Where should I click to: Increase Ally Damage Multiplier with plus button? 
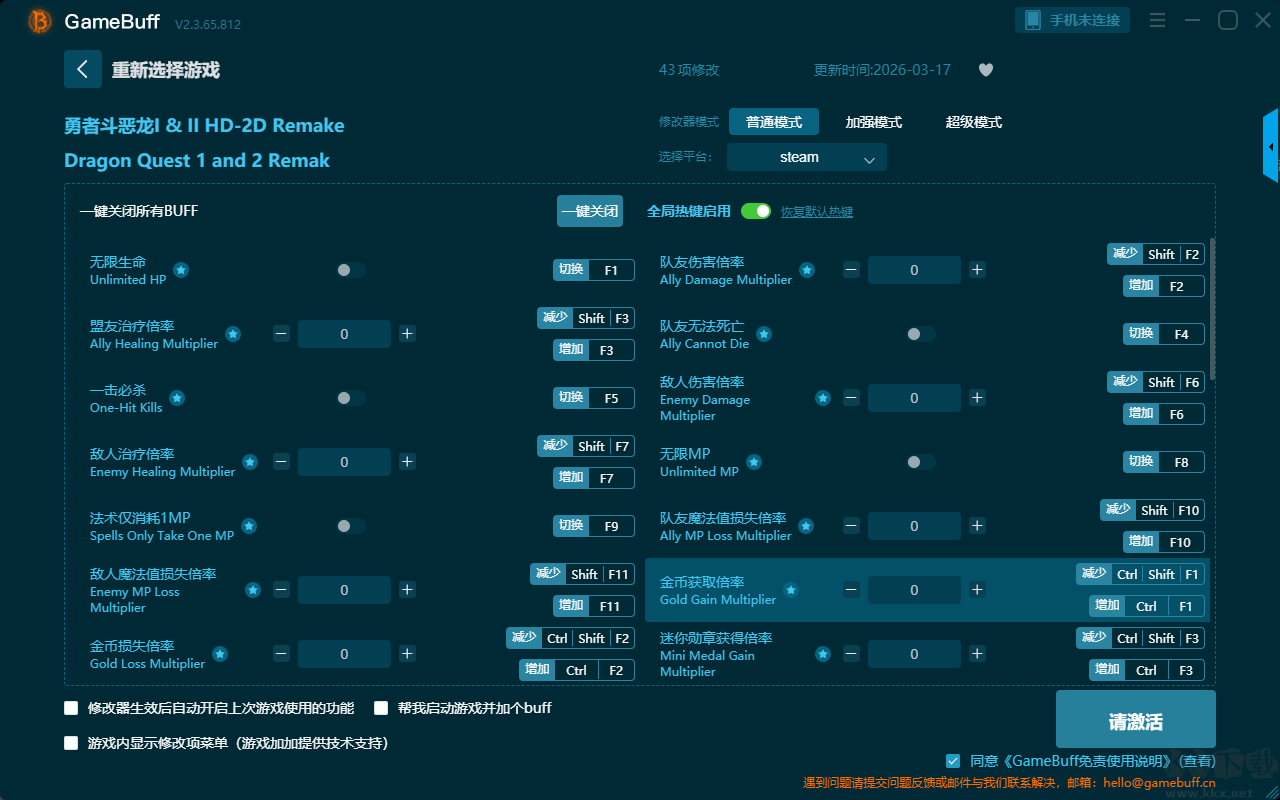point(977,270)
